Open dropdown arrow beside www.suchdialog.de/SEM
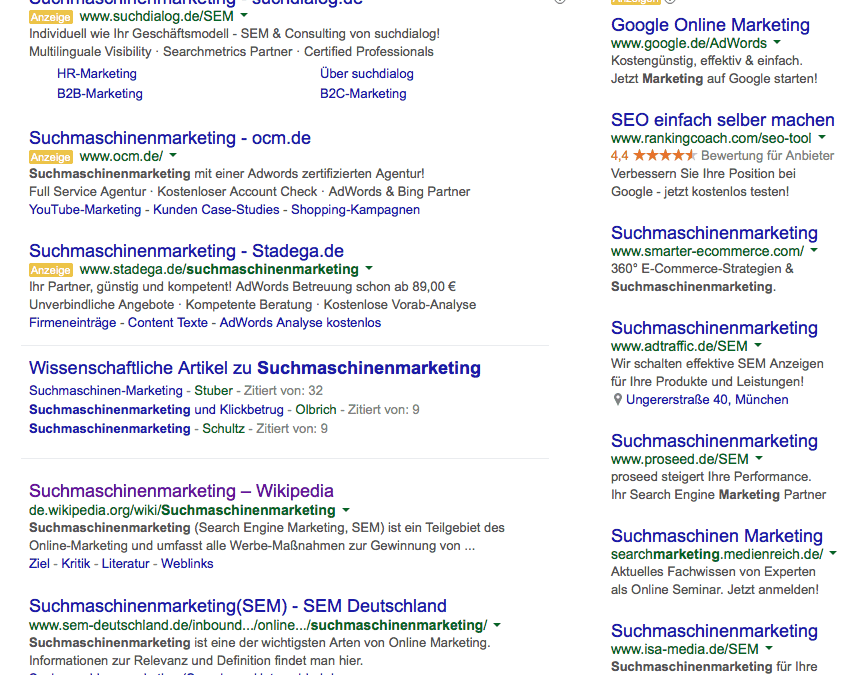 [244, 16]
